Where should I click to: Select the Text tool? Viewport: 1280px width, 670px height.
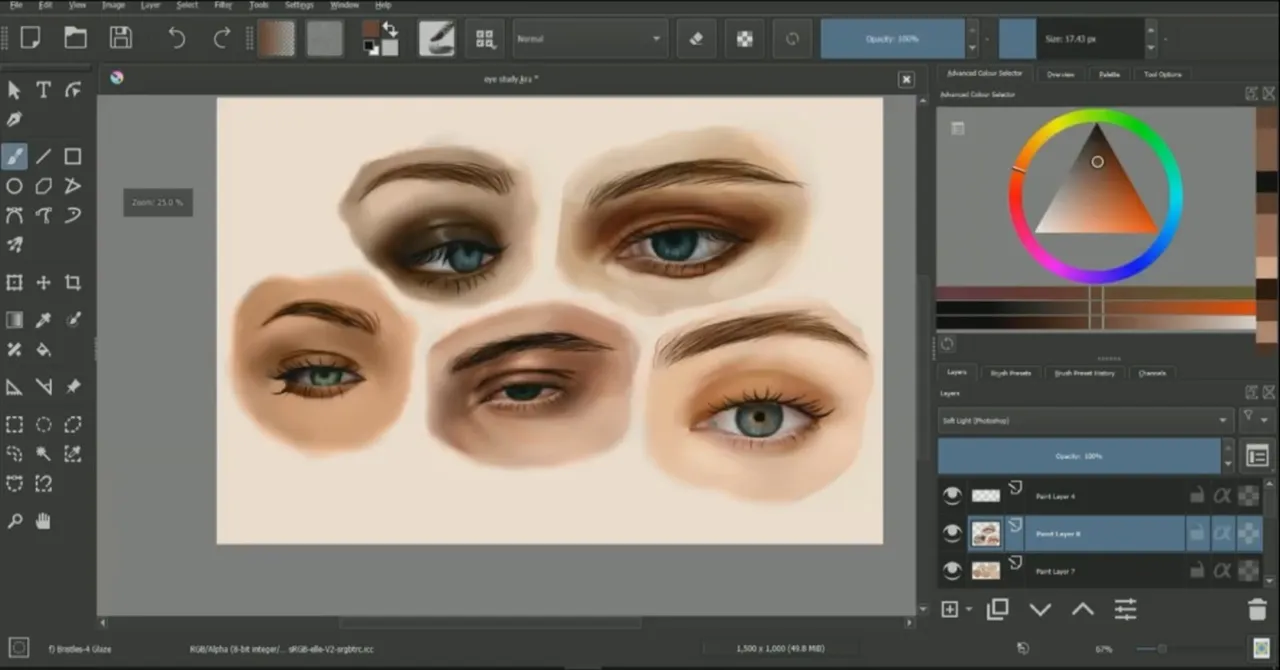[x=44, y=90]
